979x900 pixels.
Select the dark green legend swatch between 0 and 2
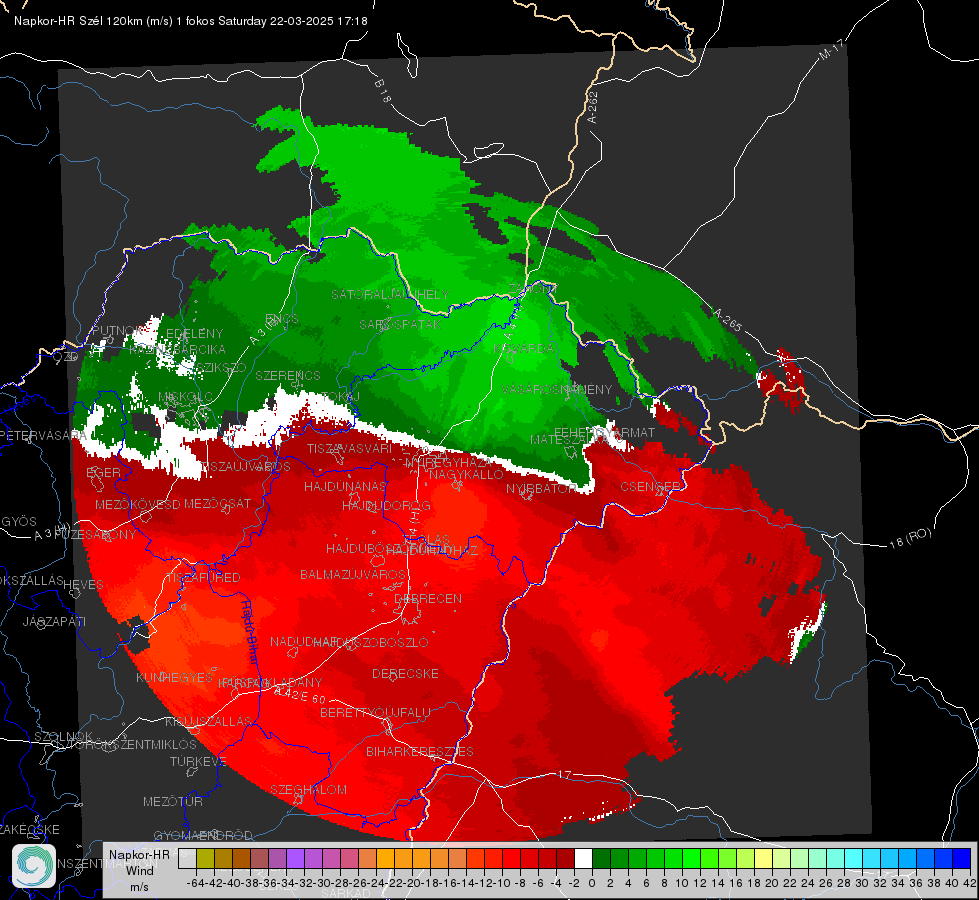tap(601, 859)
